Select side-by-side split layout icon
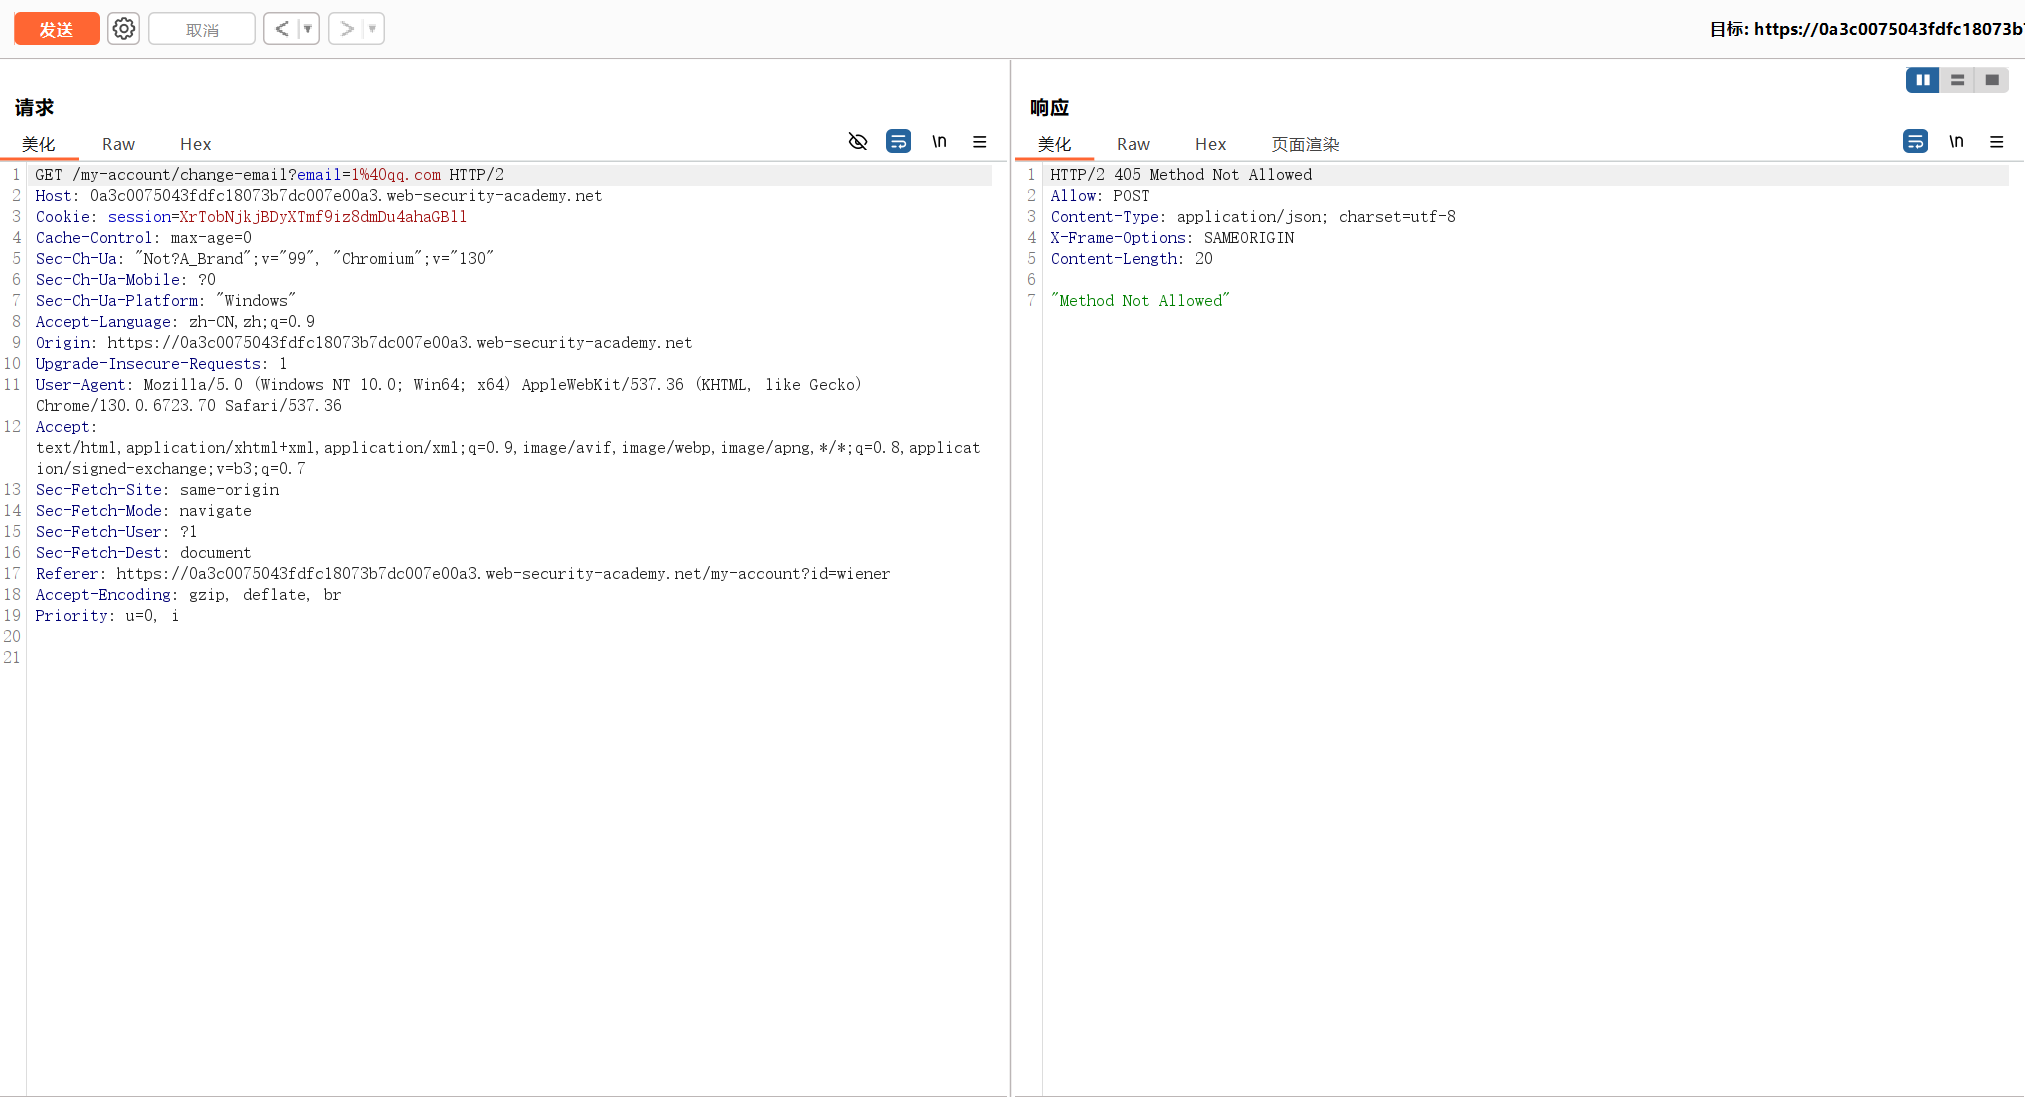The height and width of the screenshot is (1097, 2025). pyautogui.click(x=1923, y=80)
